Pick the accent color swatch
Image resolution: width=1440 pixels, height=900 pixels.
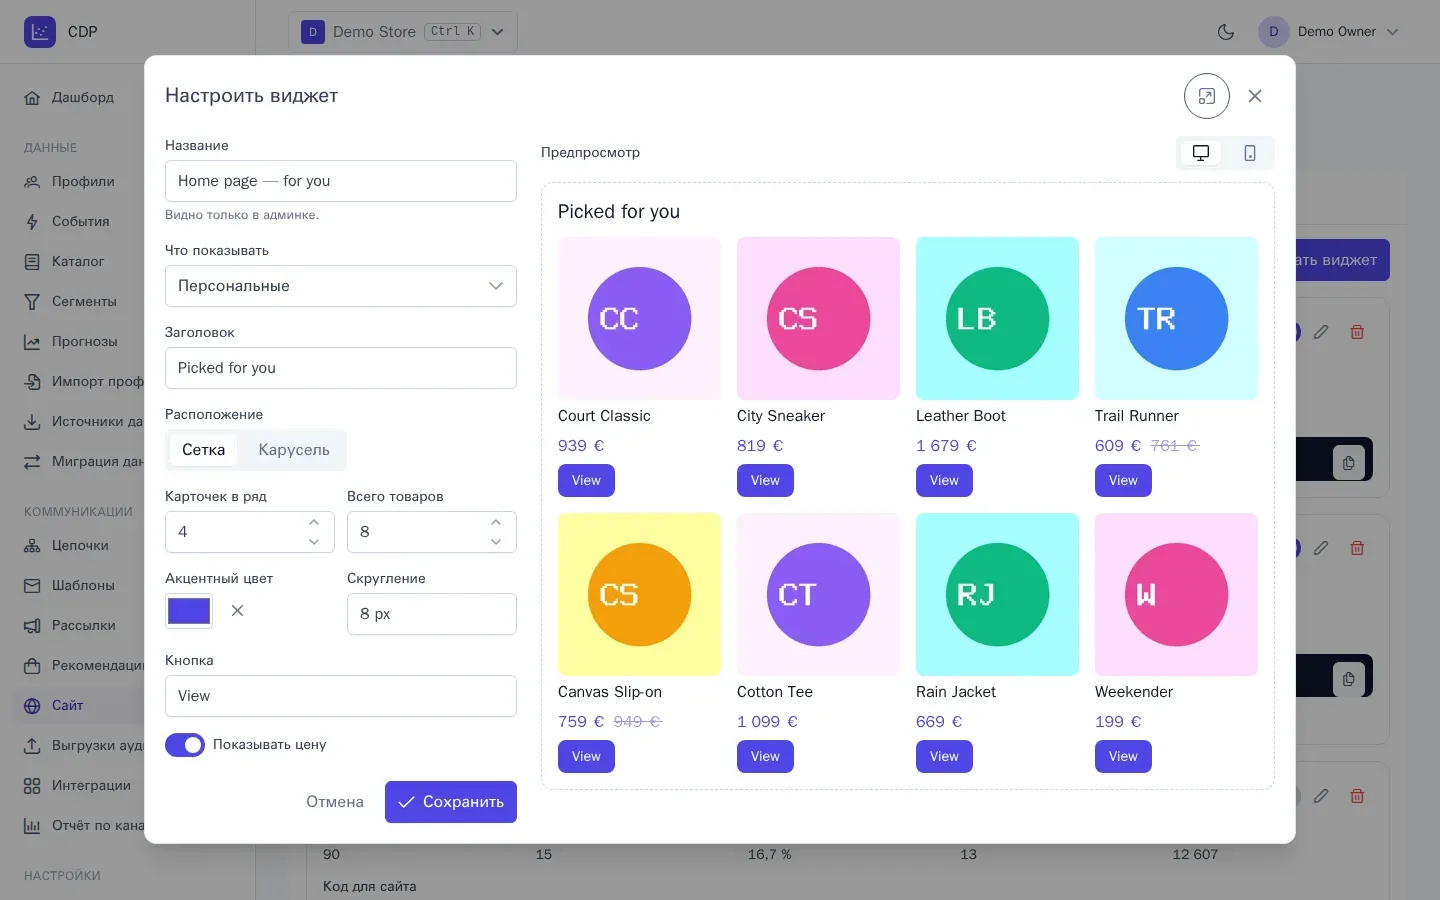pos(189,610)
